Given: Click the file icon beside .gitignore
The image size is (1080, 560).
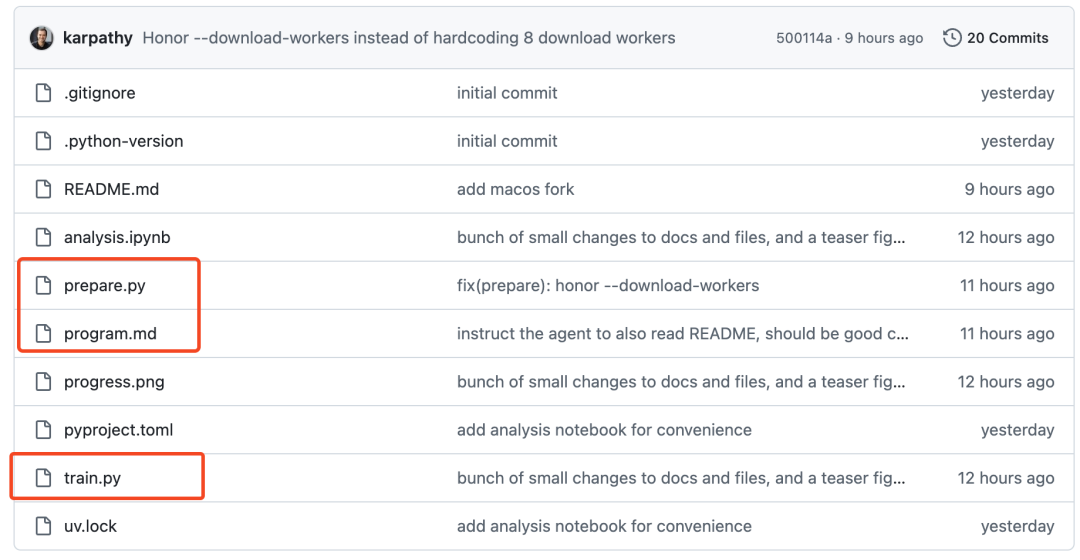Looking at the screenshot, I should [43, 93].
